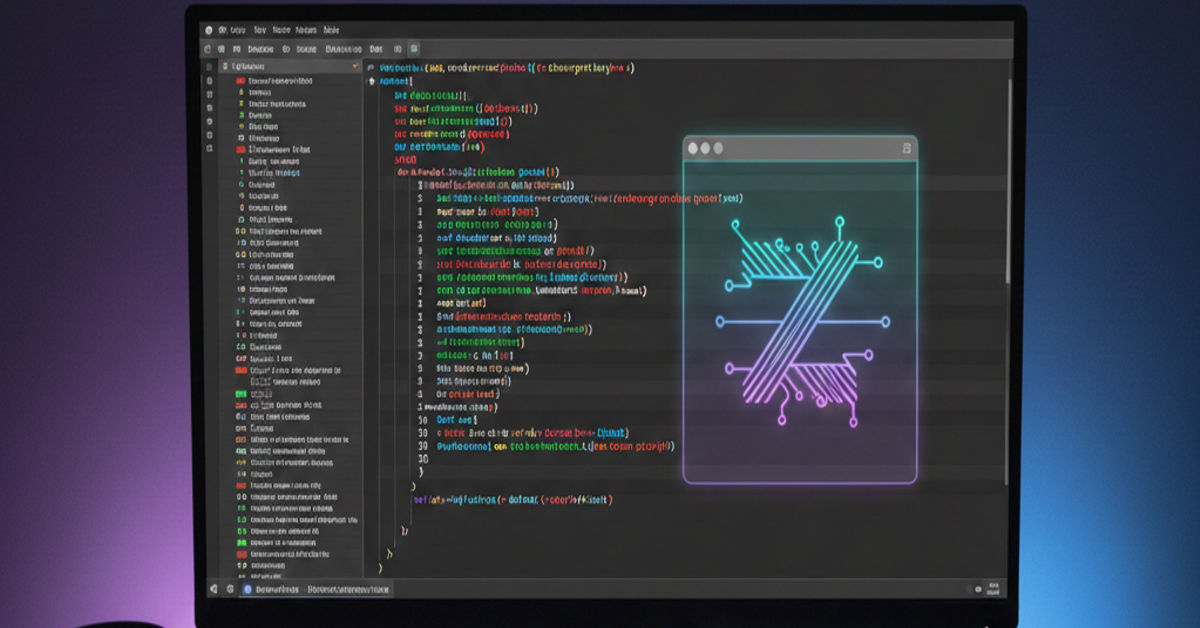Select the run button on the toolbar
Screen dimensions: 1200x628
[x=210, y=47]
